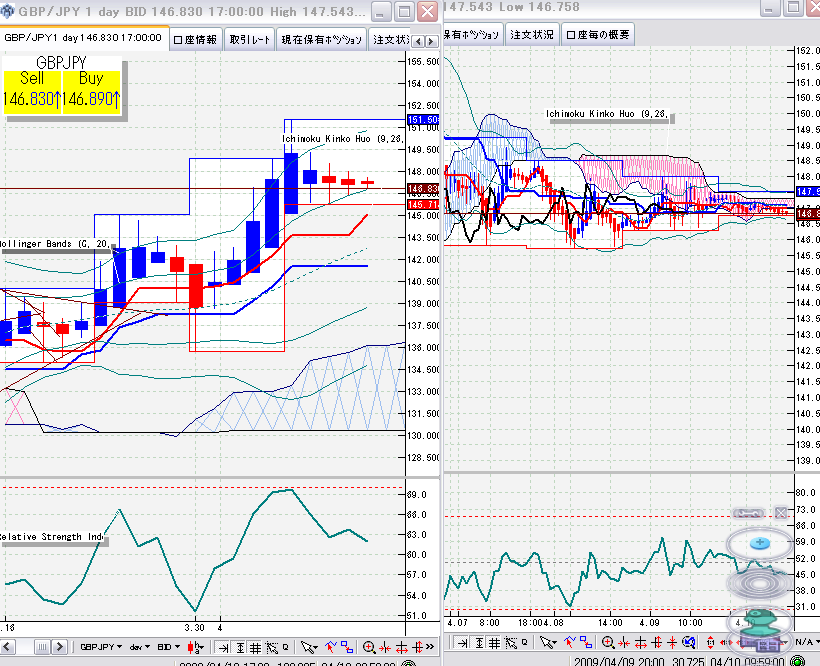Click the magnifier zoom-in icon, right toolbar
Image resolution: width=820 pixels, height=666 pixels.
click(x=608, y=642)
